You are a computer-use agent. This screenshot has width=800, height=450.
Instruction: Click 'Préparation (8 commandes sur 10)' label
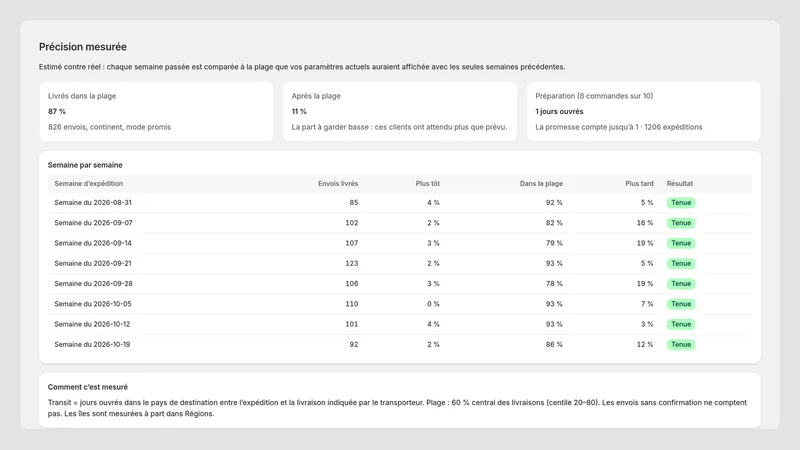(594, 96)
